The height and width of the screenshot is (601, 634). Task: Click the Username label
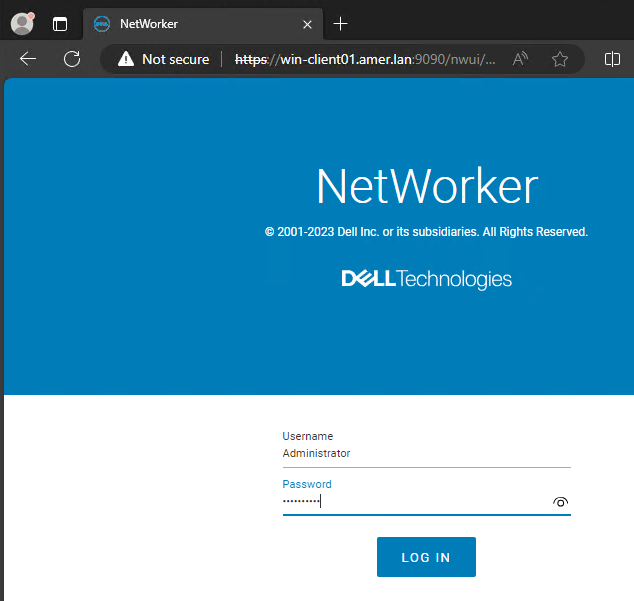click(308, 436)
